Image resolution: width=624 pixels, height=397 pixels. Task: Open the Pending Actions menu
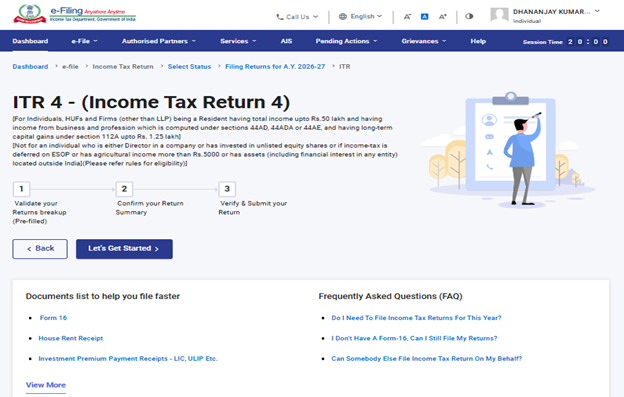coord(346,41)
